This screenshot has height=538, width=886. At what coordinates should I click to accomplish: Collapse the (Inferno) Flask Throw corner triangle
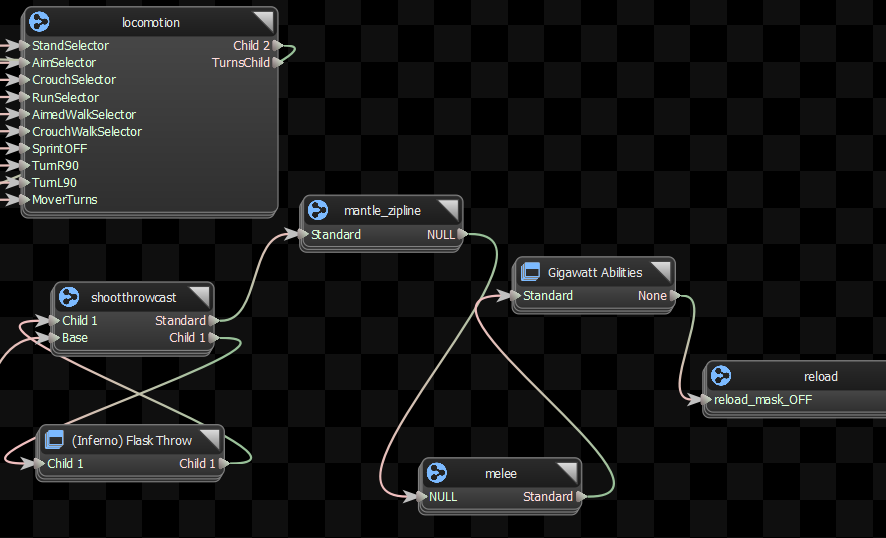tap(210, 440)
